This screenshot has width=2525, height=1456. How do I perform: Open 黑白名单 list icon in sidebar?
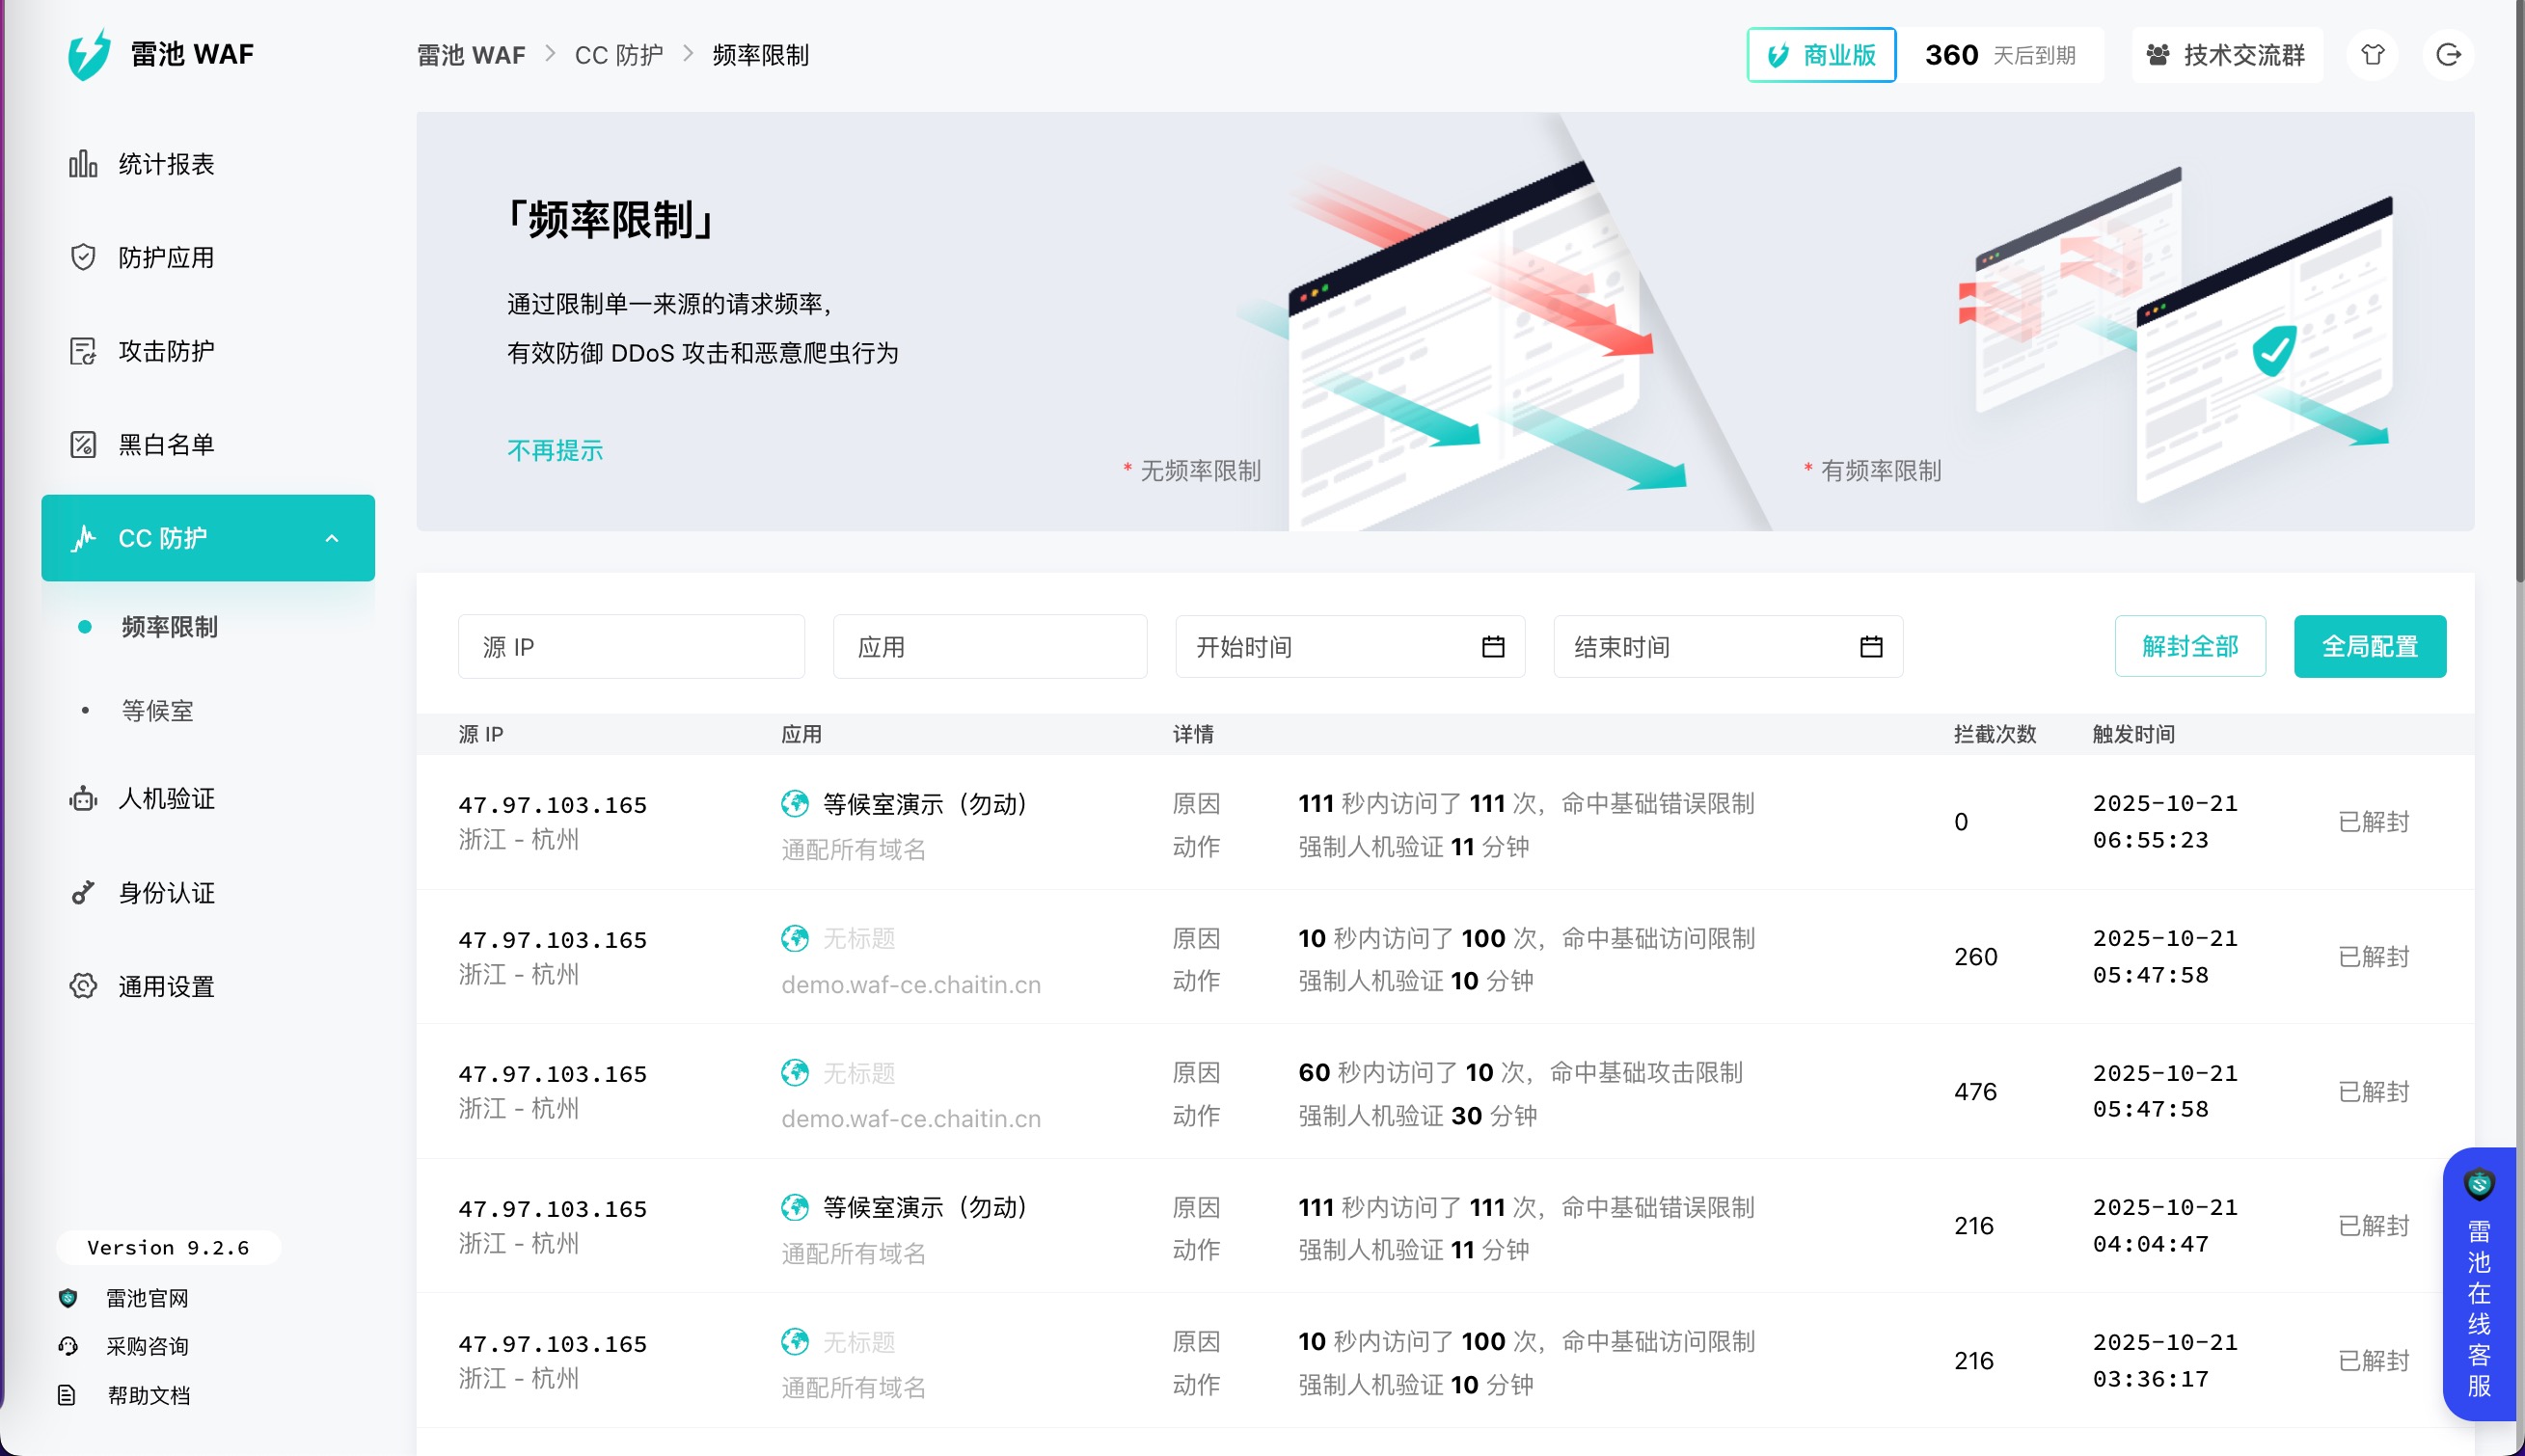[x=83, y=444]
